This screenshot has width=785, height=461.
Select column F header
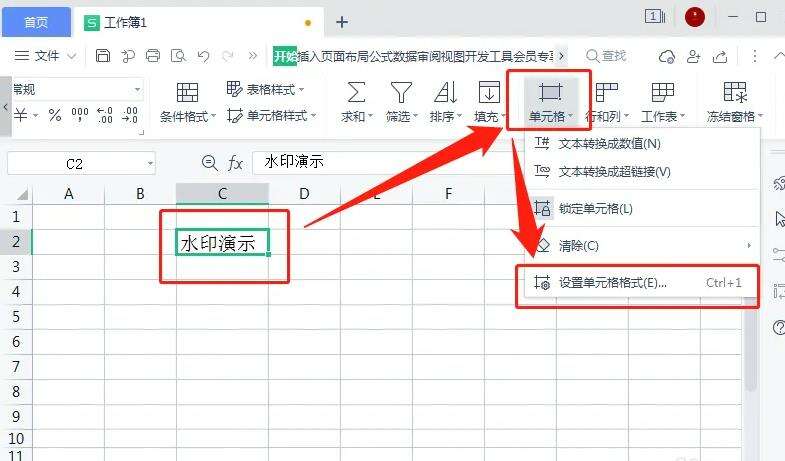(448, 194)
